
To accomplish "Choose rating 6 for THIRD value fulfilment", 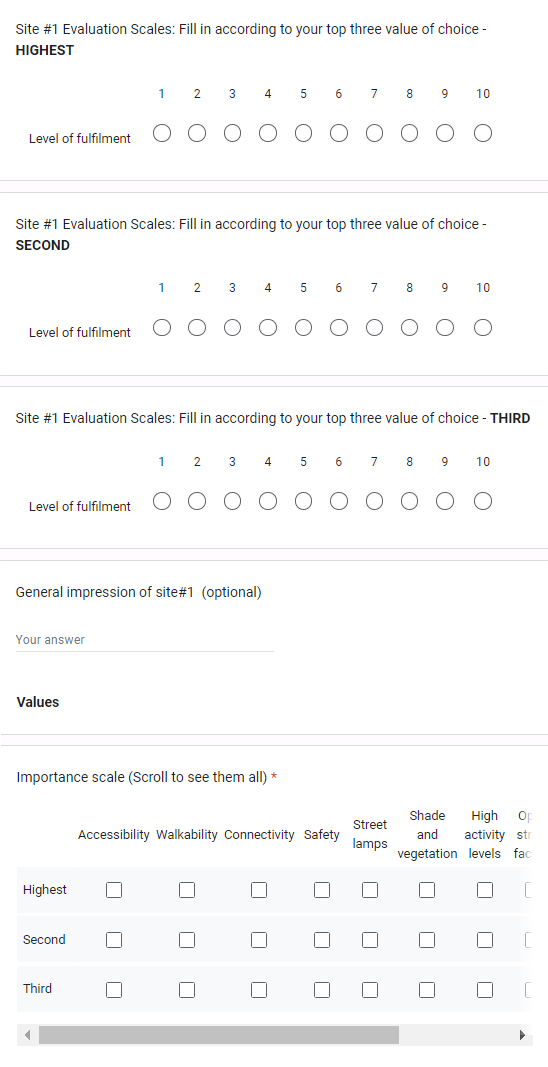I will click(338, 502).
